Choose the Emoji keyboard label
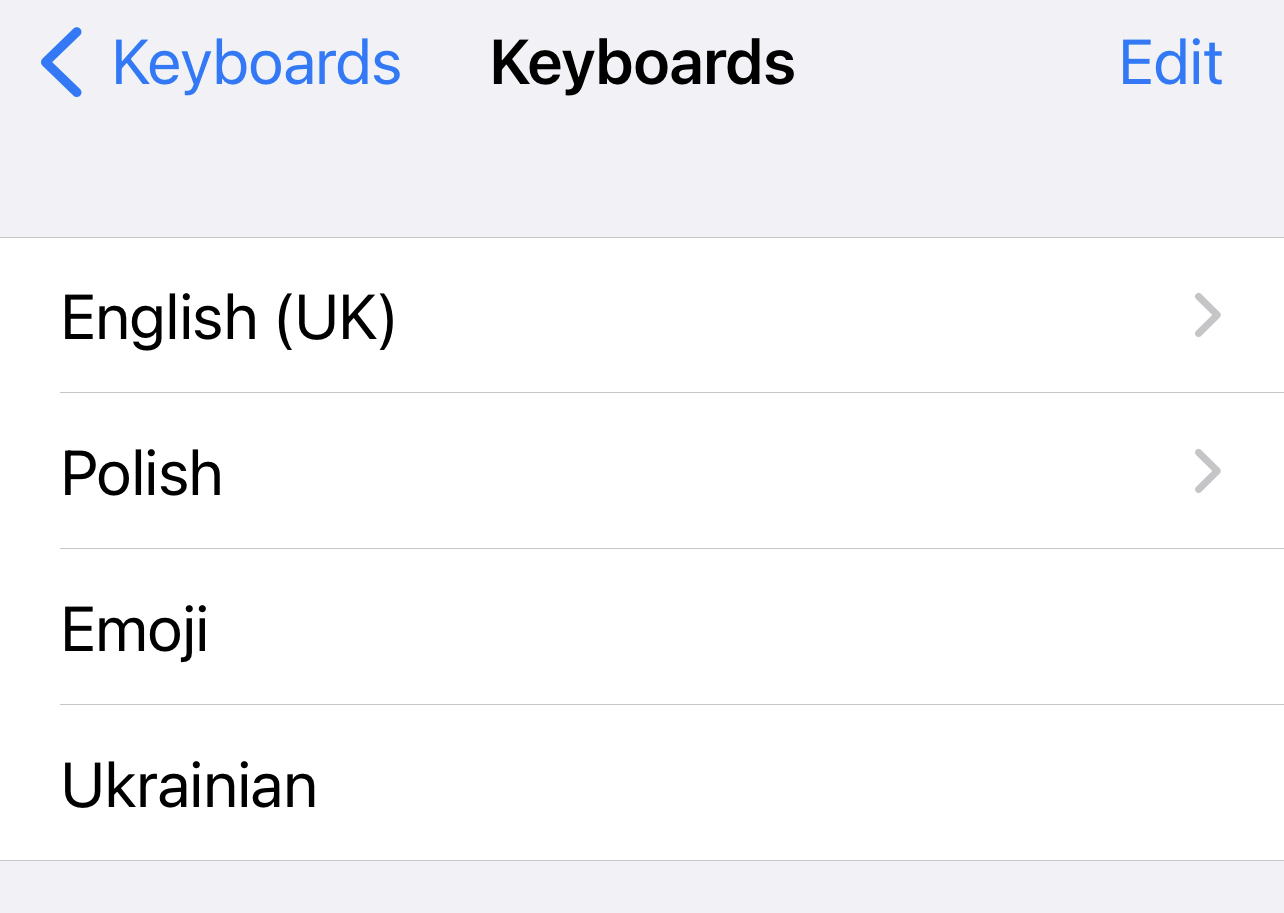The height and width of the screenshot is (913, 1284). click(135, 630)
